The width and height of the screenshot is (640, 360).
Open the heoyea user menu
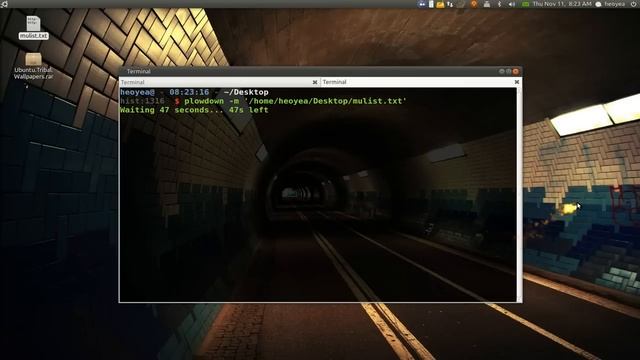(614, 4)
